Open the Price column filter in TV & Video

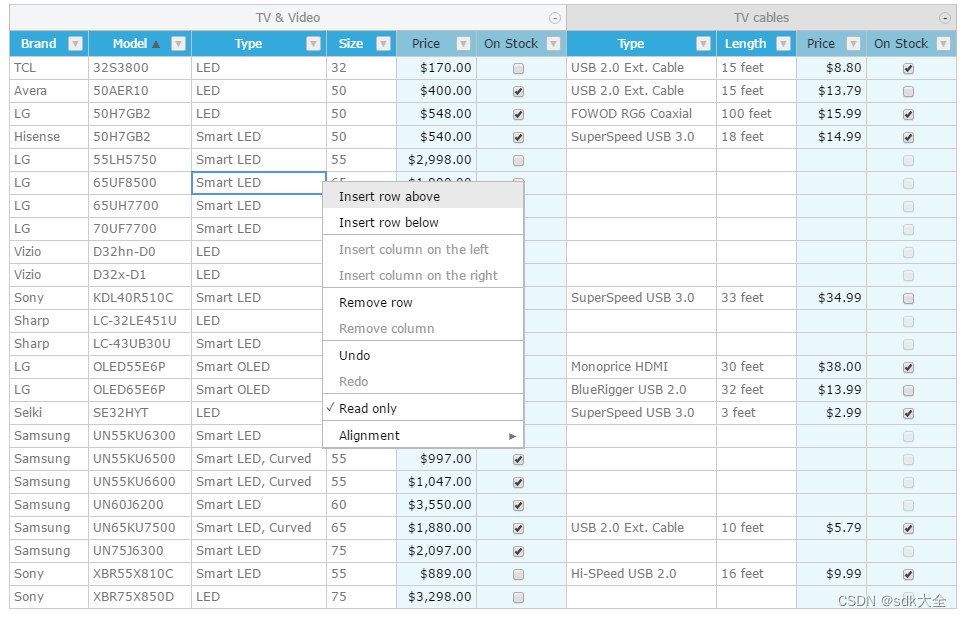pos(463,43)
